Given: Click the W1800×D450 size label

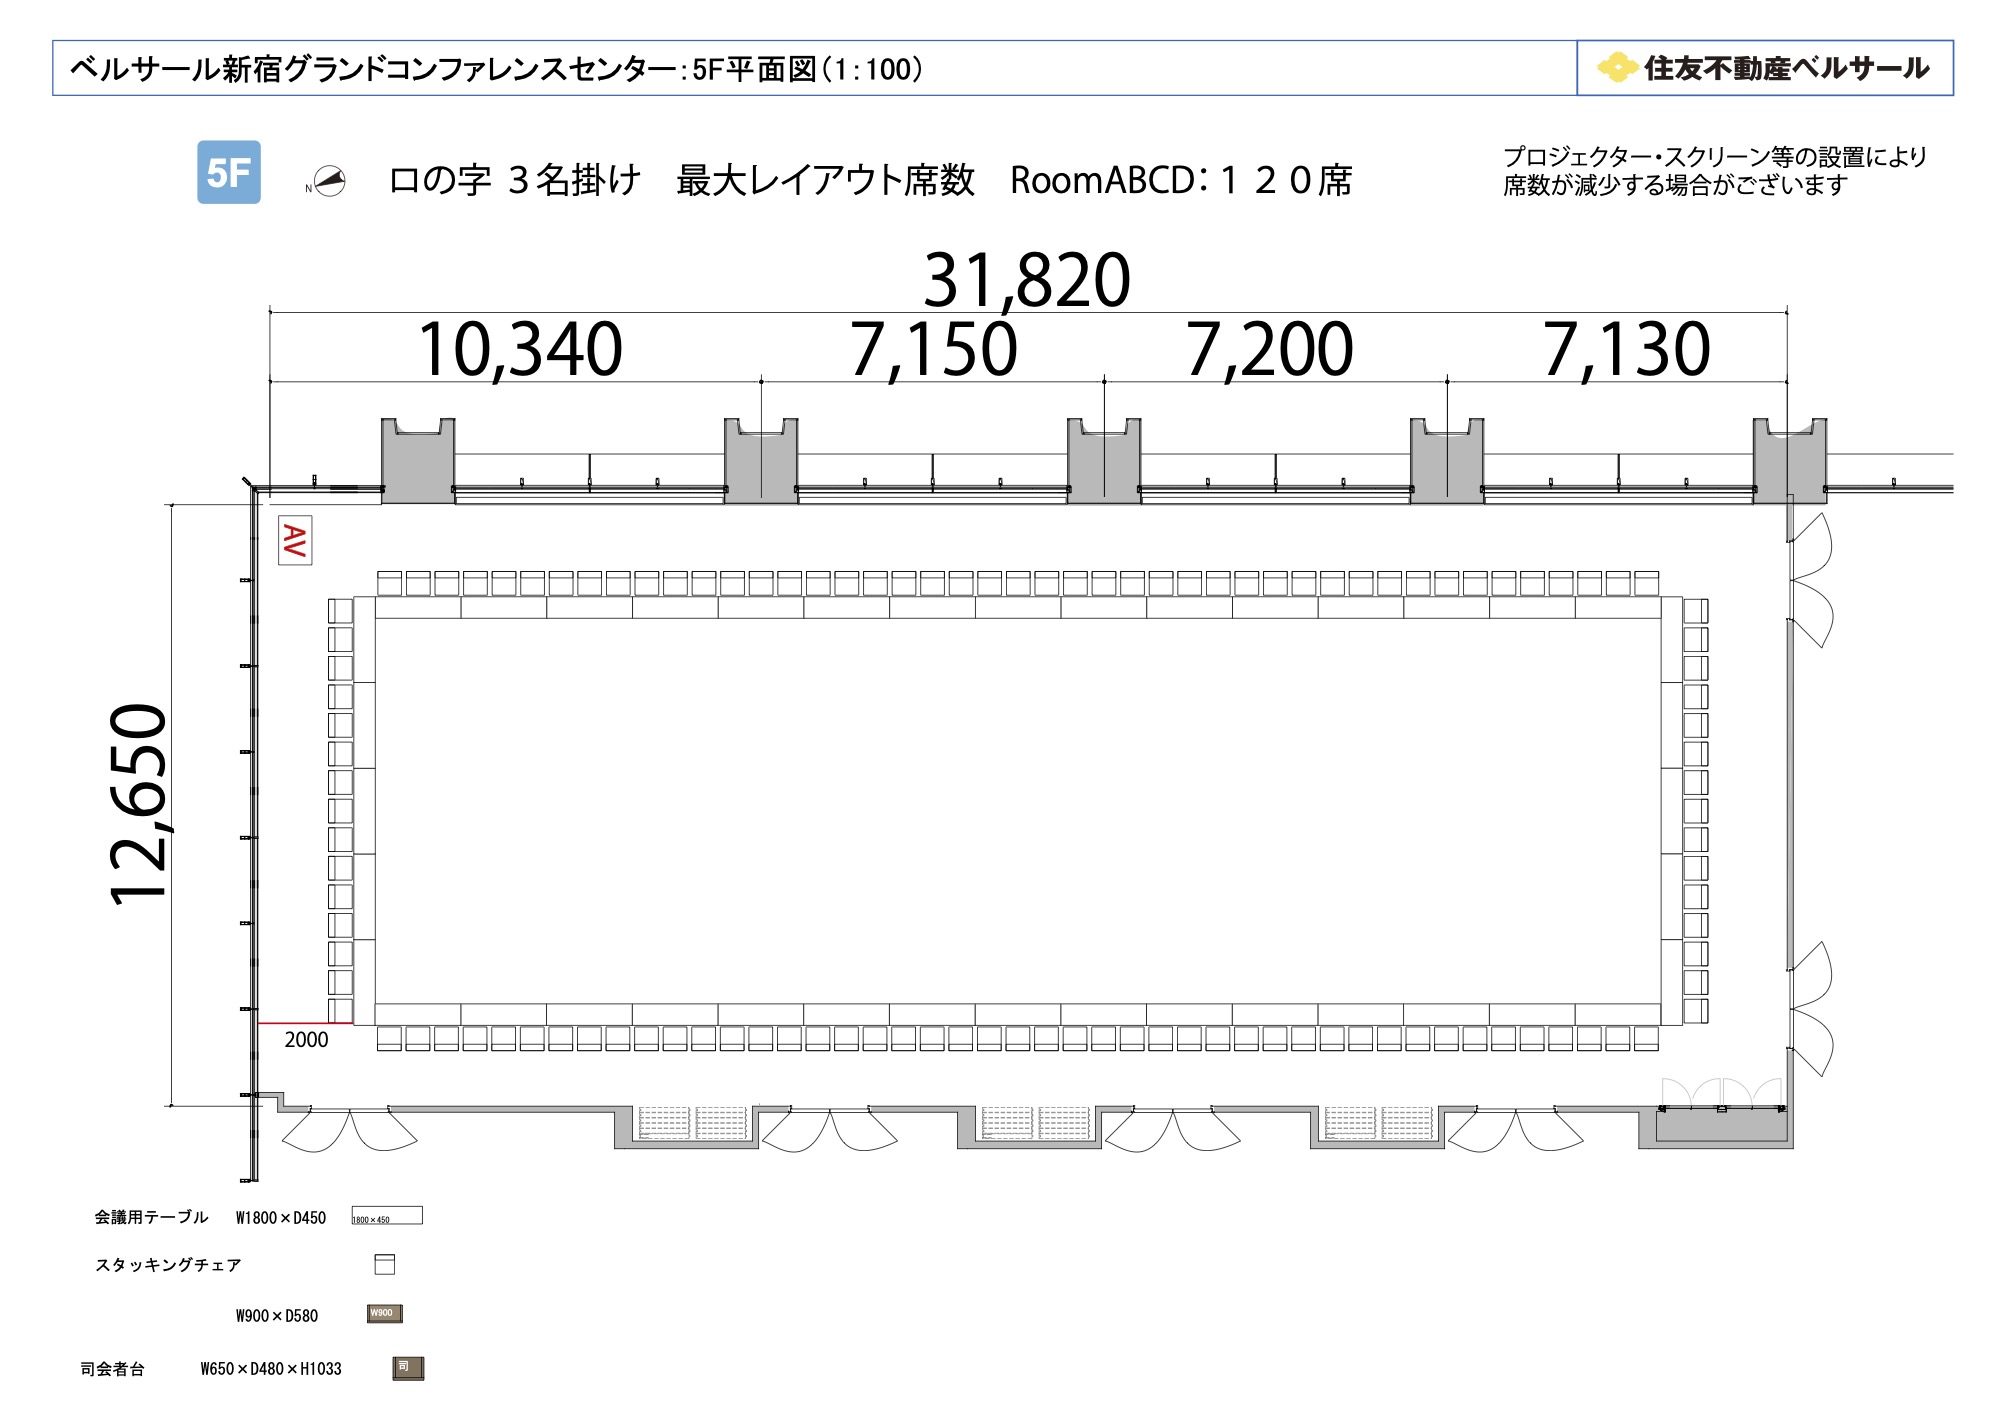Looking at the screenshot, I should point(281,1218).
